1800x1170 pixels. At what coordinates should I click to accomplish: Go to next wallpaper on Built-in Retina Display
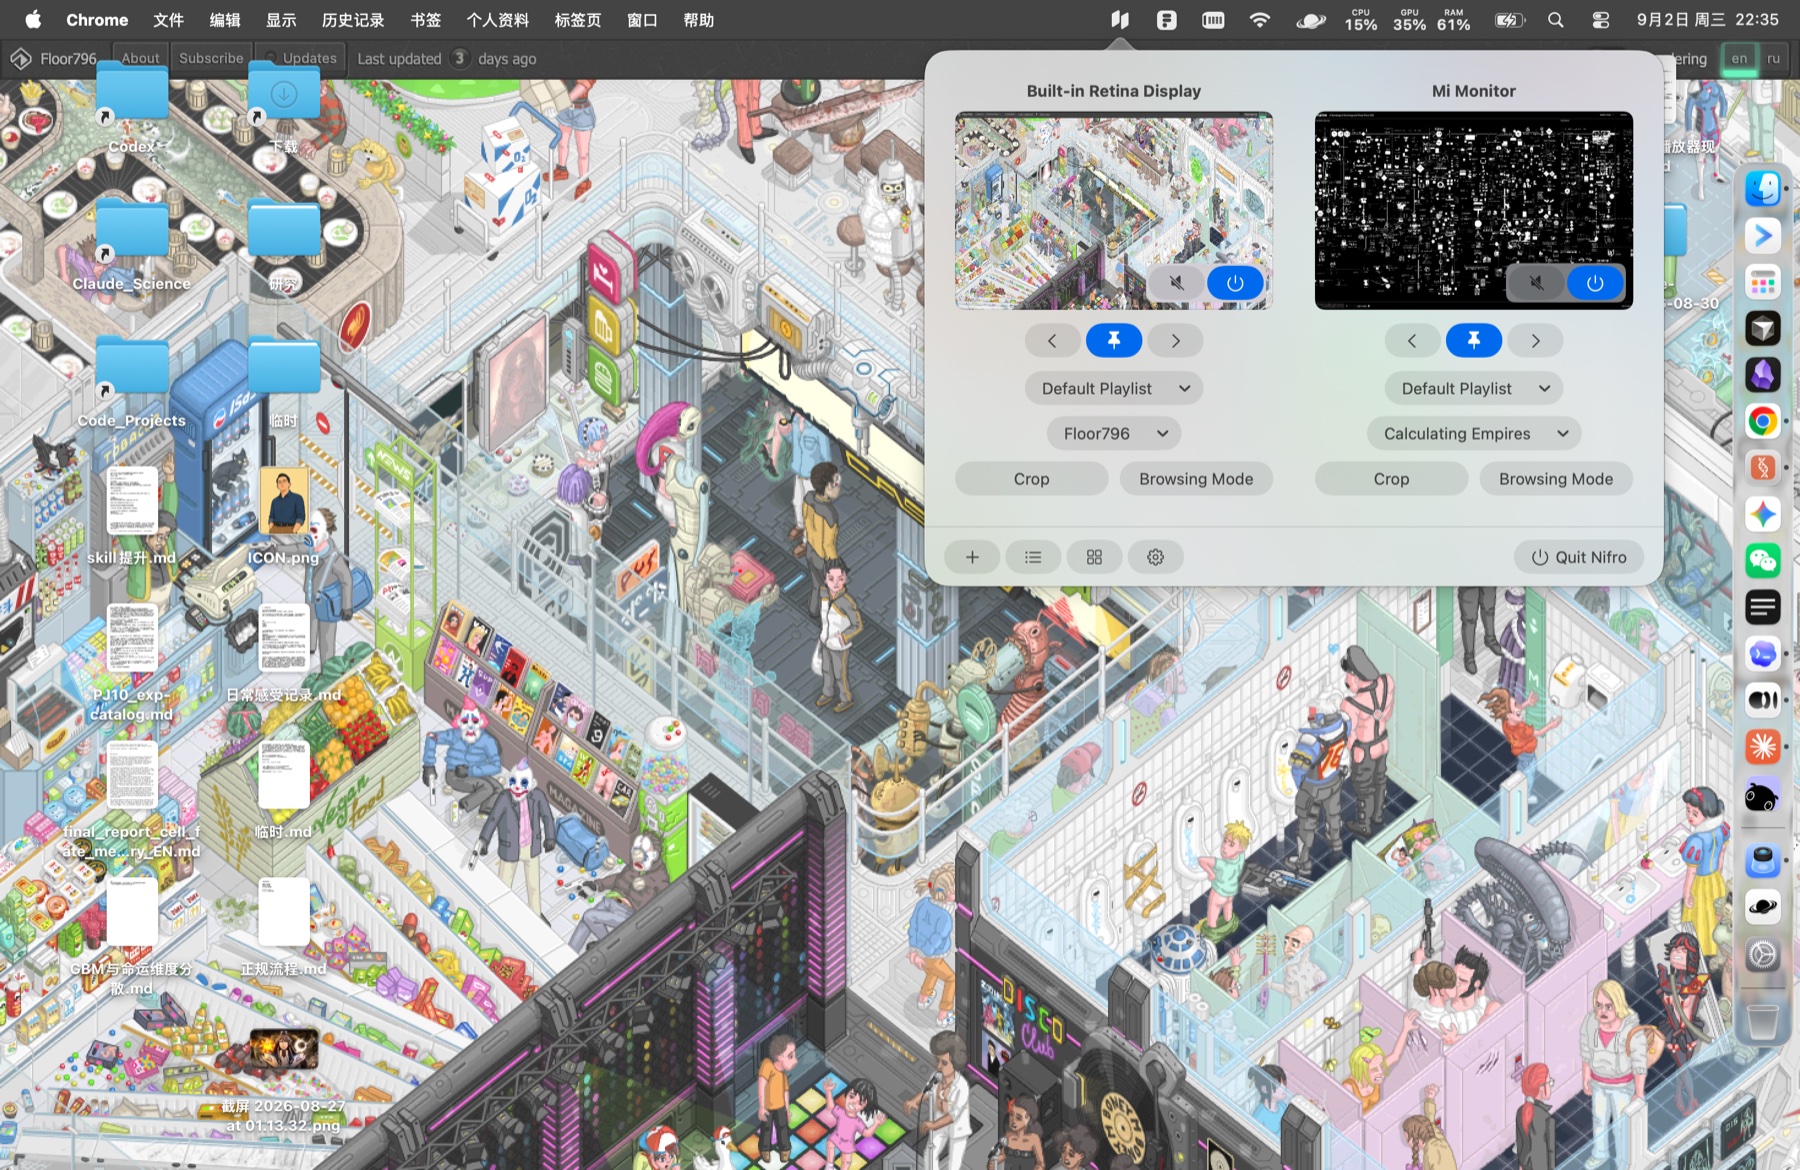click(x=1176, y=341)
